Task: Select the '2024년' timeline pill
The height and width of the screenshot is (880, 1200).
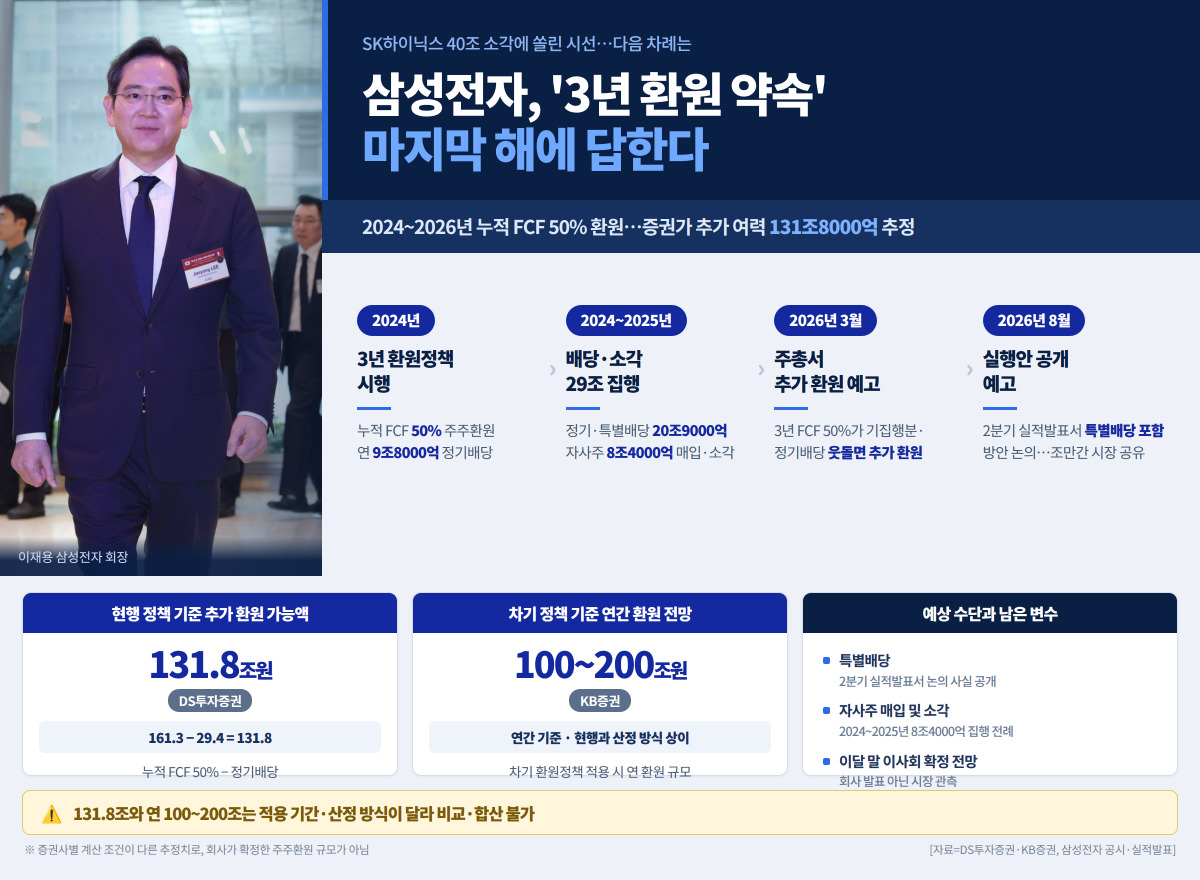Action: point(396,320)
